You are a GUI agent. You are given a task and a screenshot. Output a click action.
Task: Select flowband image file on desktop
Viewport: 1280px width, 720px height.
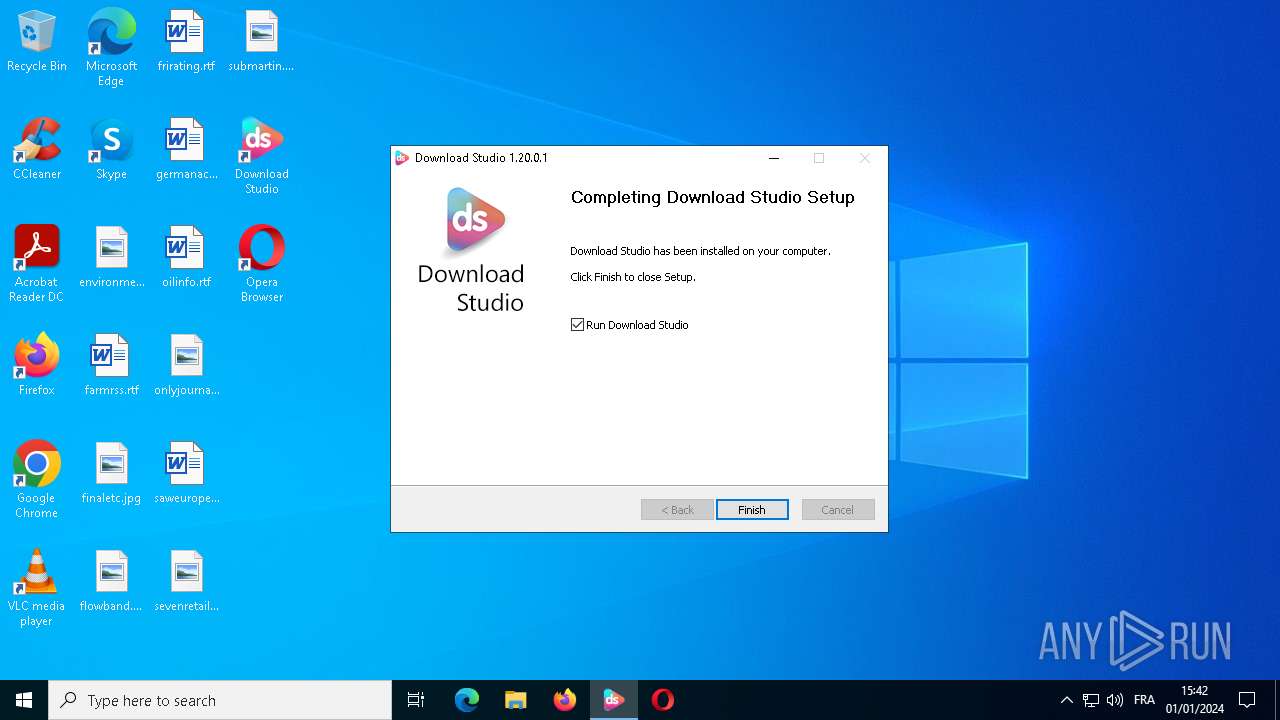coord(111,582)
